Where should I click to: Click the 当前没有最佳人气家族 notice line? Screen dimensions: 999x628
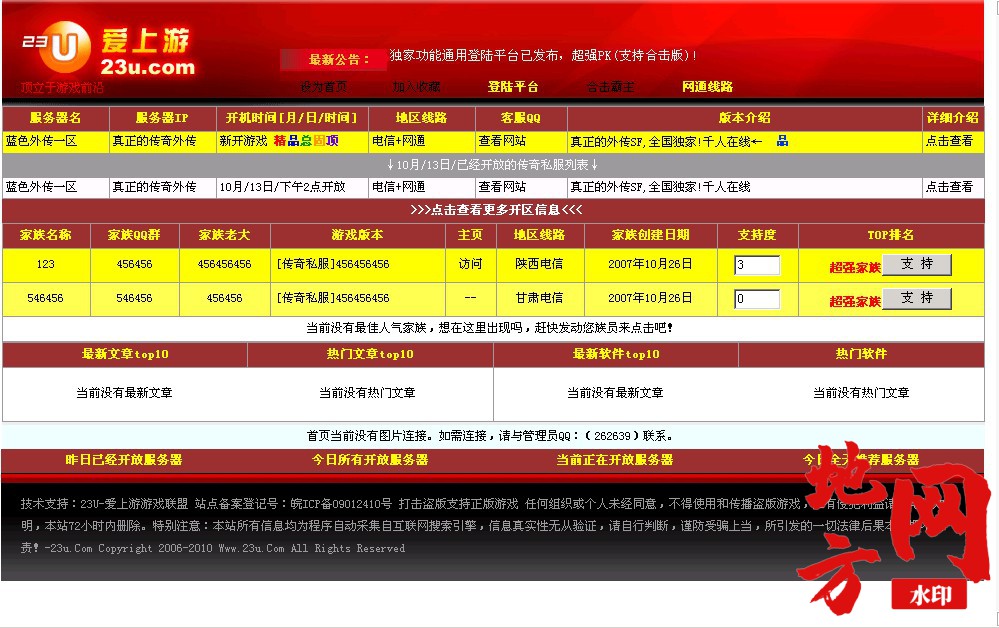pos(489,328)
